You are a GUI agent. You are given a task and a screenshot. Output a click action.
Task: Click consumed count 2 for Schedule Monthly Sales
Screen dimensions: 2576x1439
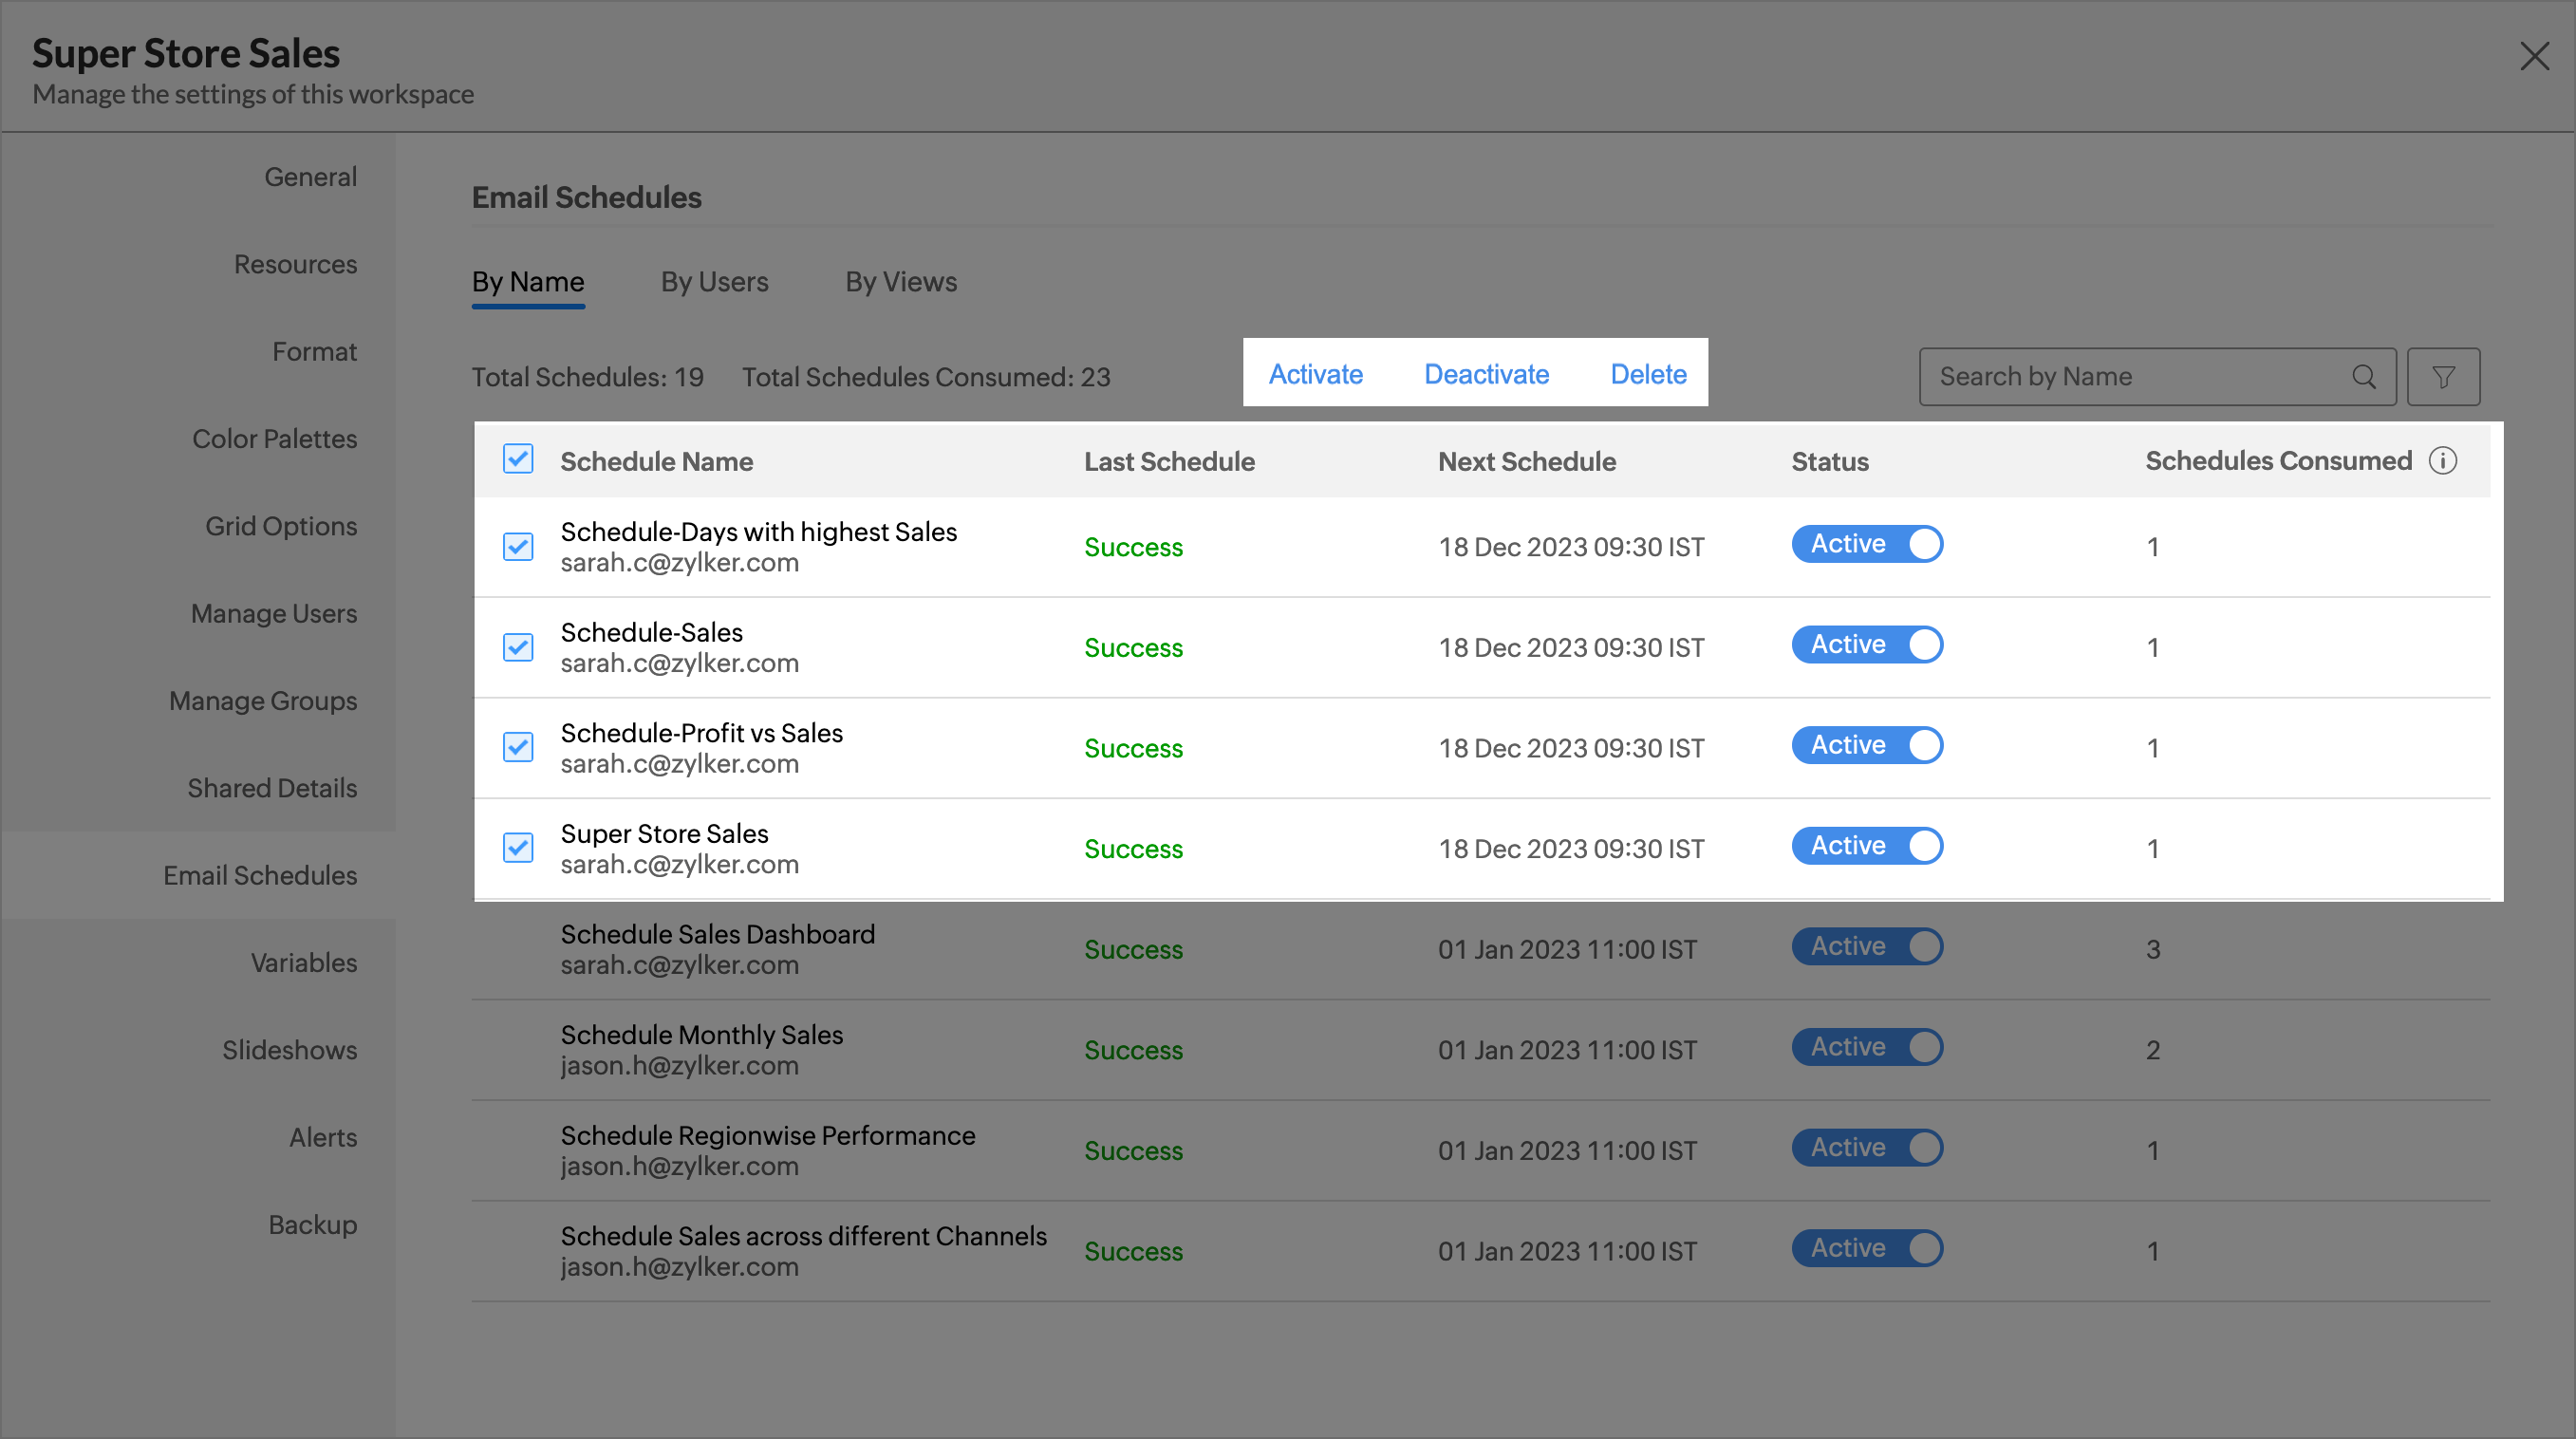(2153, 1050)
